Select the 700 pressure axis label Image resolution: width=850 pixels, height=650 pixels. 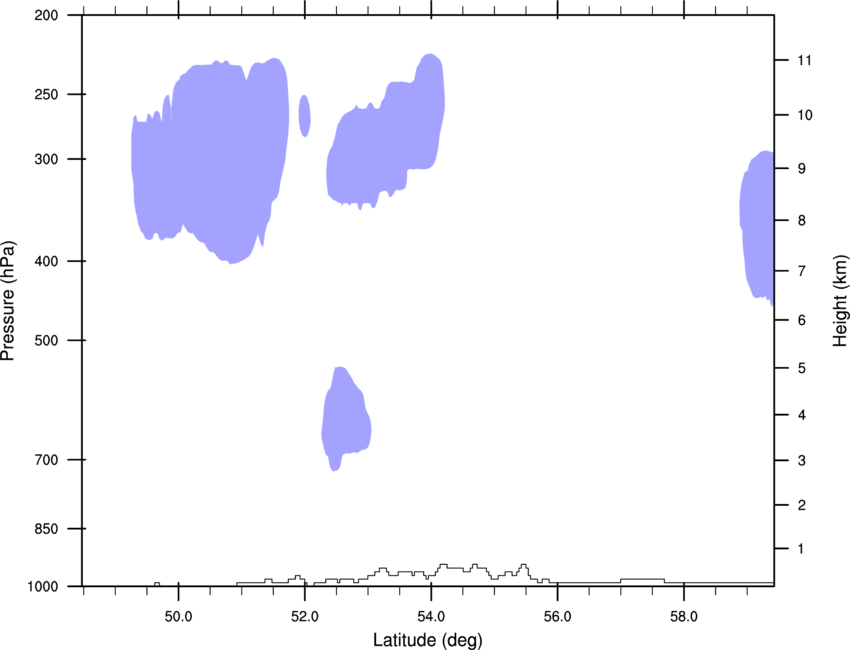coord(47,460)
